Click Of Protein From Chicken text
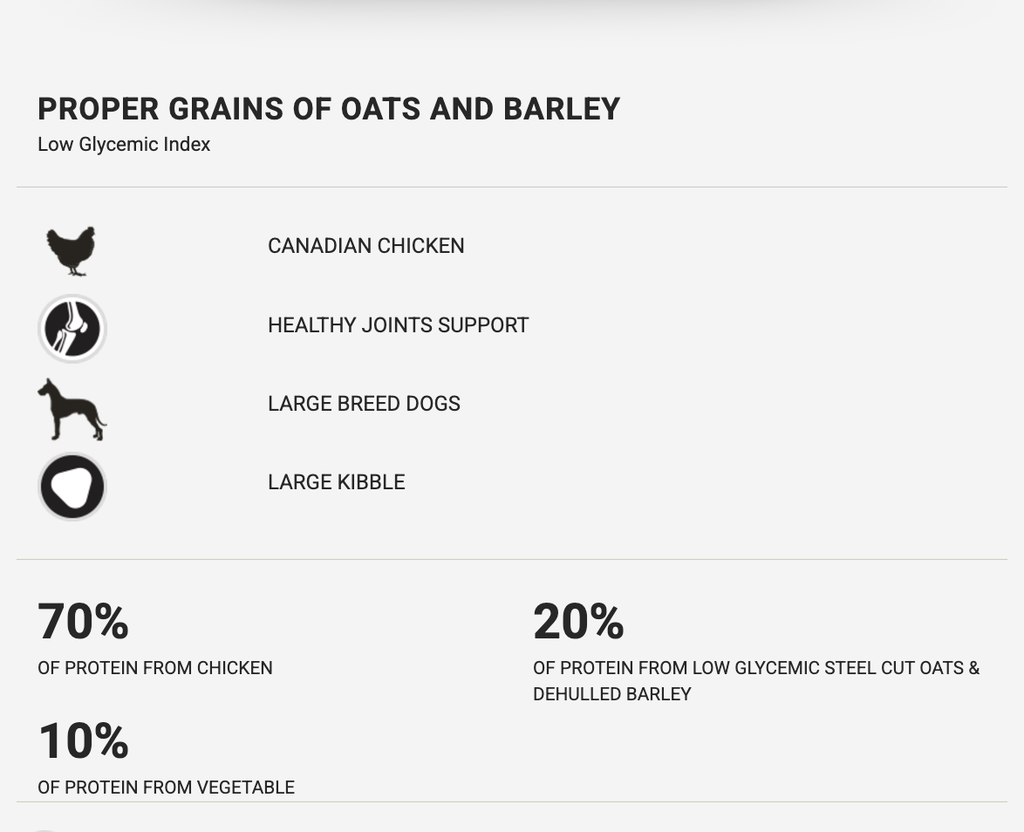This screenshot has width=1024, height=832. (155, 668)
